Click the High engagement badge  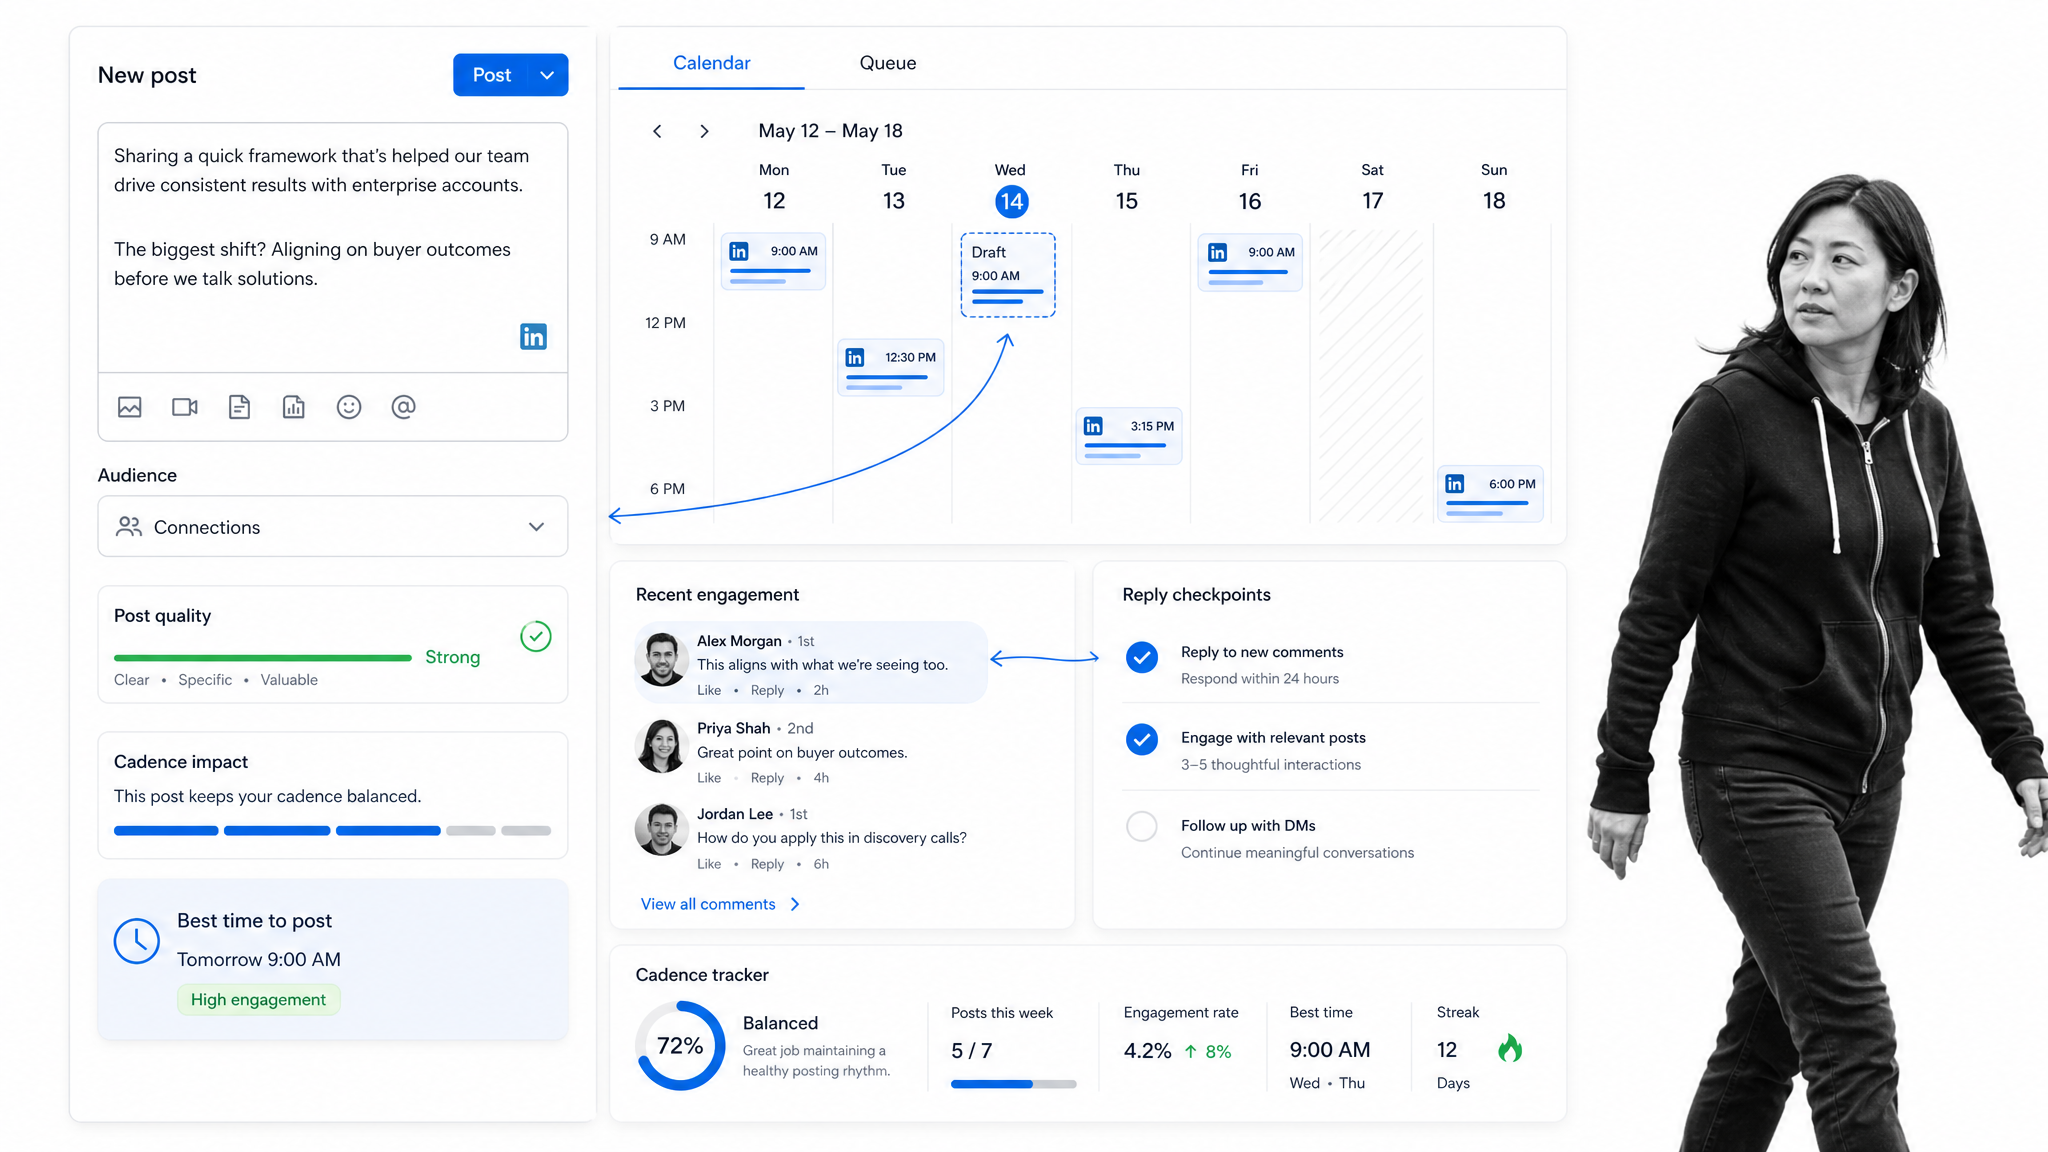click(x=258, y=1000)
